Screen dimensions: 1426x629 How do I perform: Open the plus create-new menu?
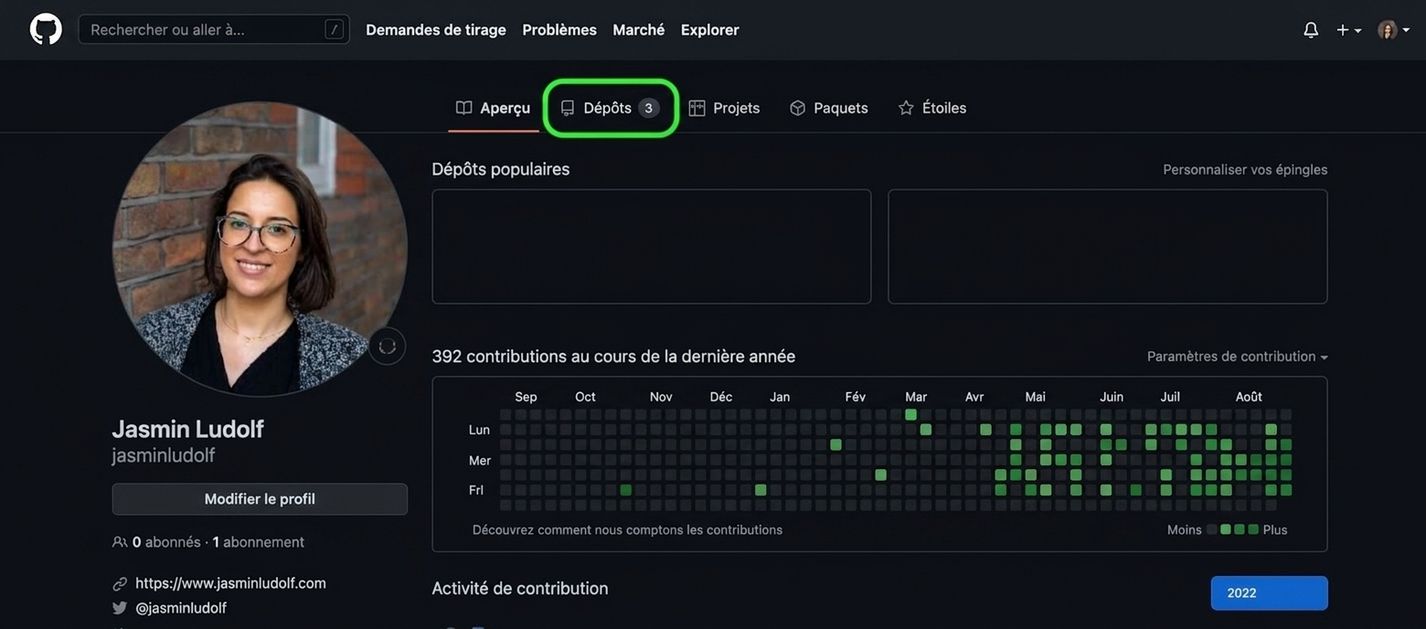pyautogui.click(x=1349, y=30)
